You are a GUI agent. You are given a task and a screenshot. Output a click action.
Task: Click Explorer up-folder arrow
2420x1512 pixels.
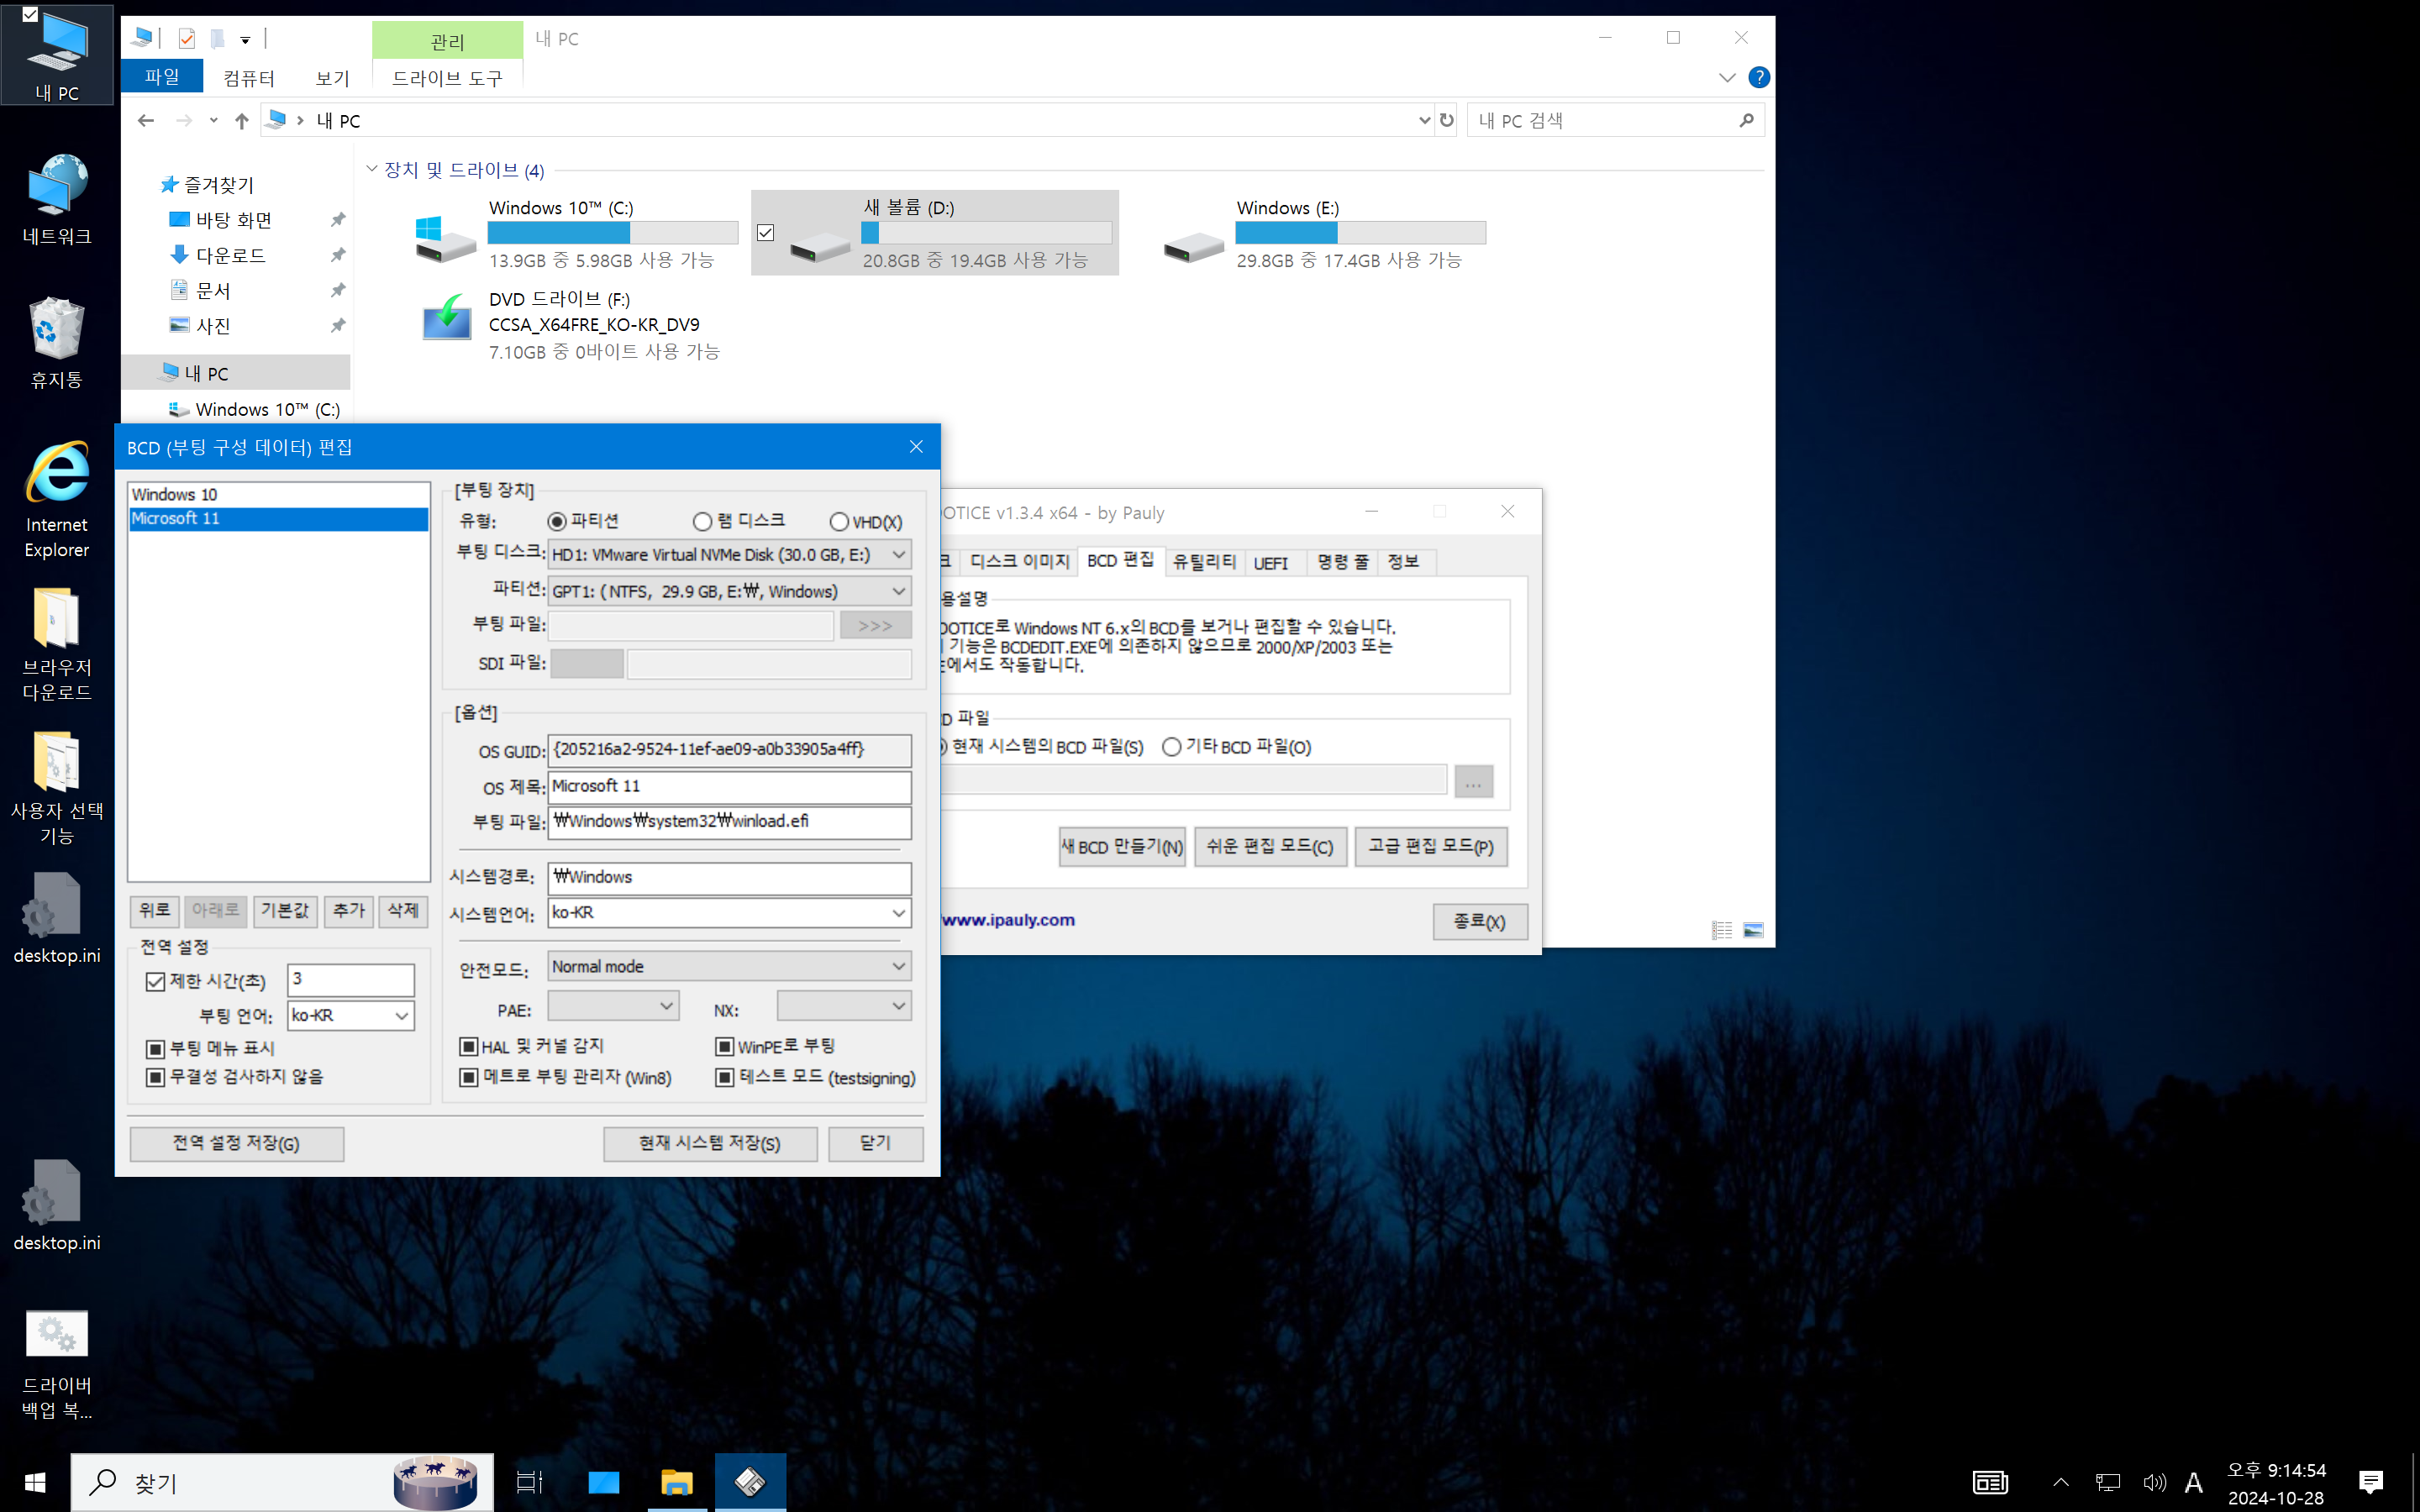tap(241, 121)
